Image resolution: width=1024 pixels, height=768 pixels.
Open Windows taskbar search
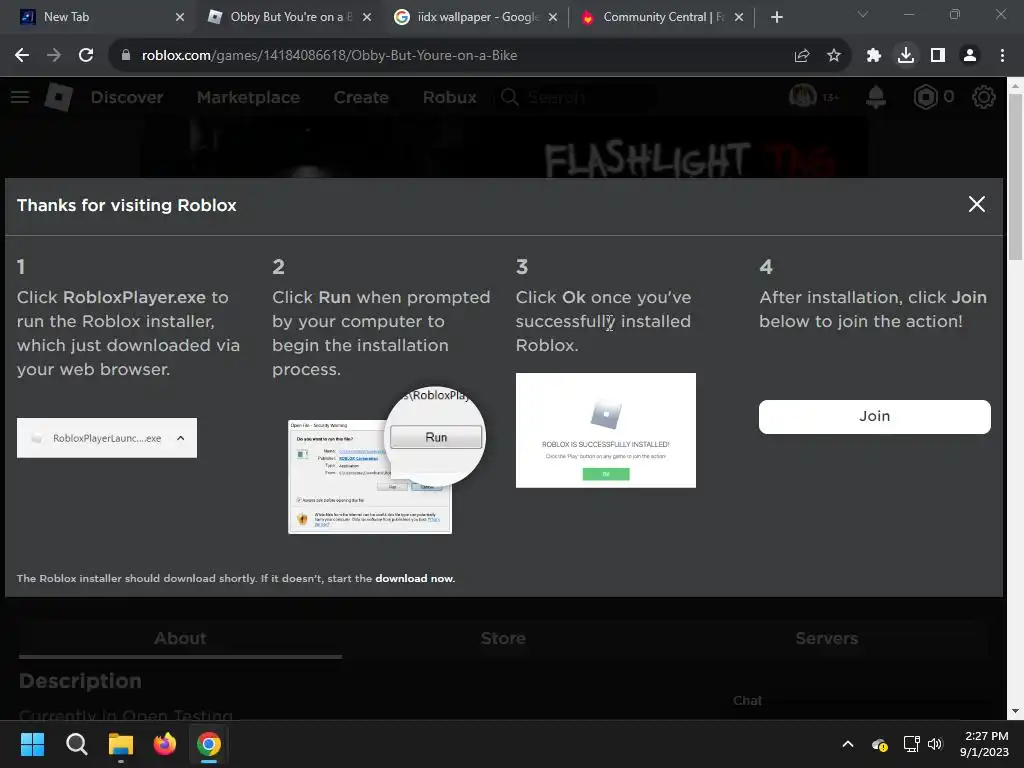pos(76,744)
